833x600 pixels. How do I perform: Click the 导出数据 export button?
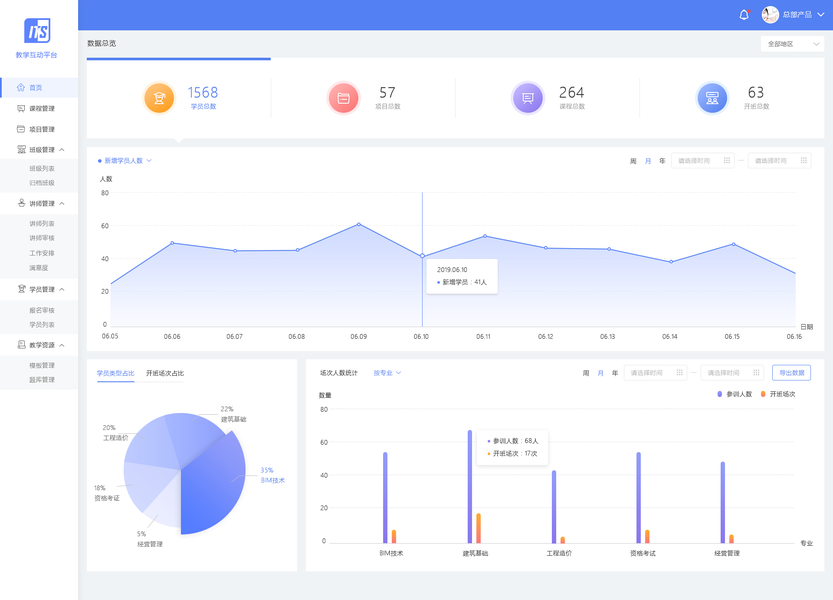[x=792, y=373]
